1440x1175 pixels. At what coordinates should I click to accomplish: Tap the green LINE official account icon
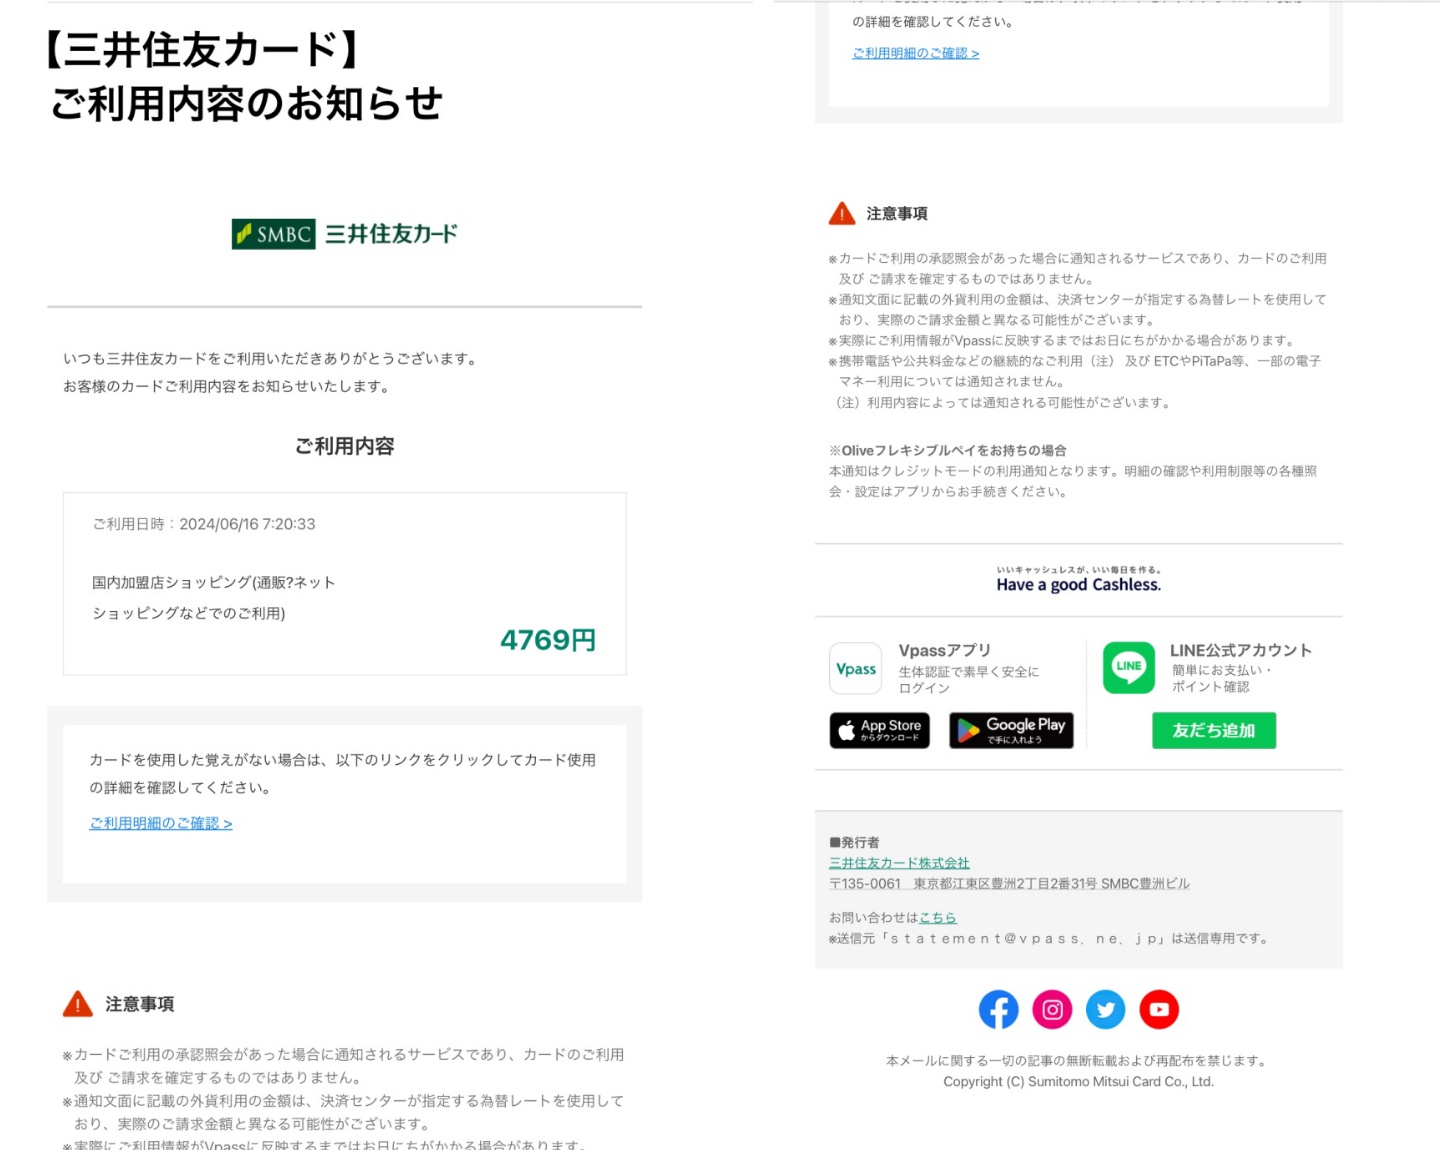1128,668
